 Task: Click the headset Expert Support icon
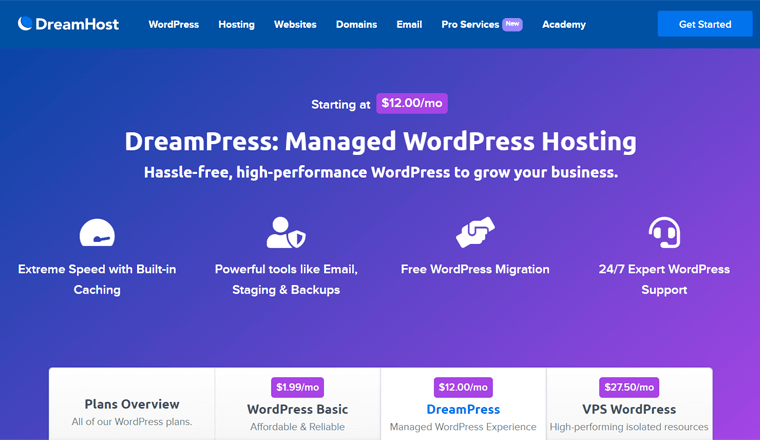[664, 232]
